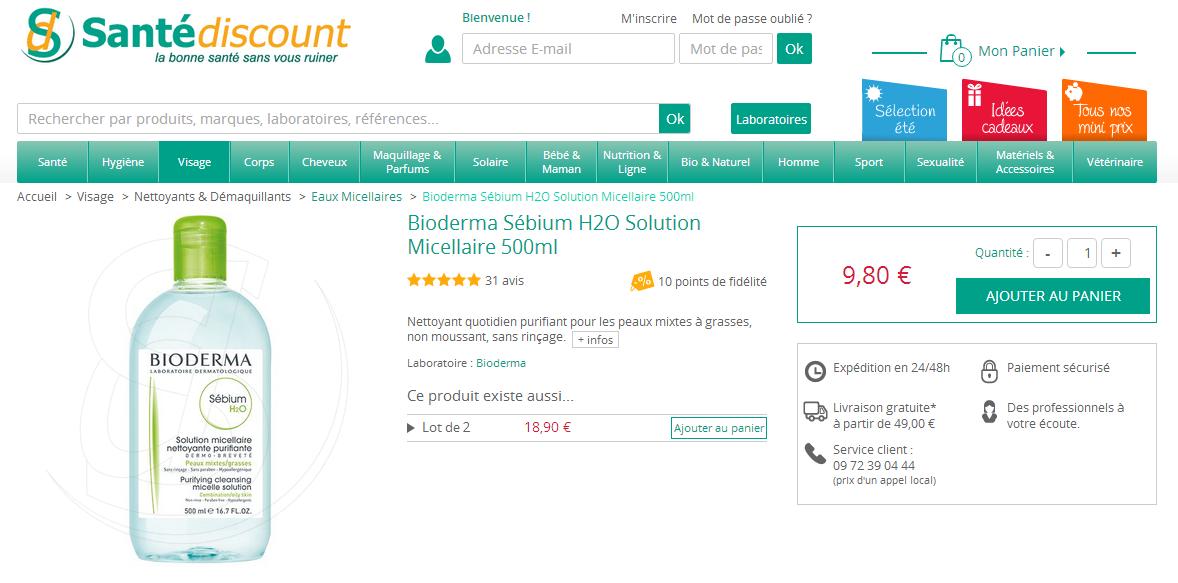Expand product description with +infos
This screenshot has height=583, width=1178.
(x=595, y=340)
